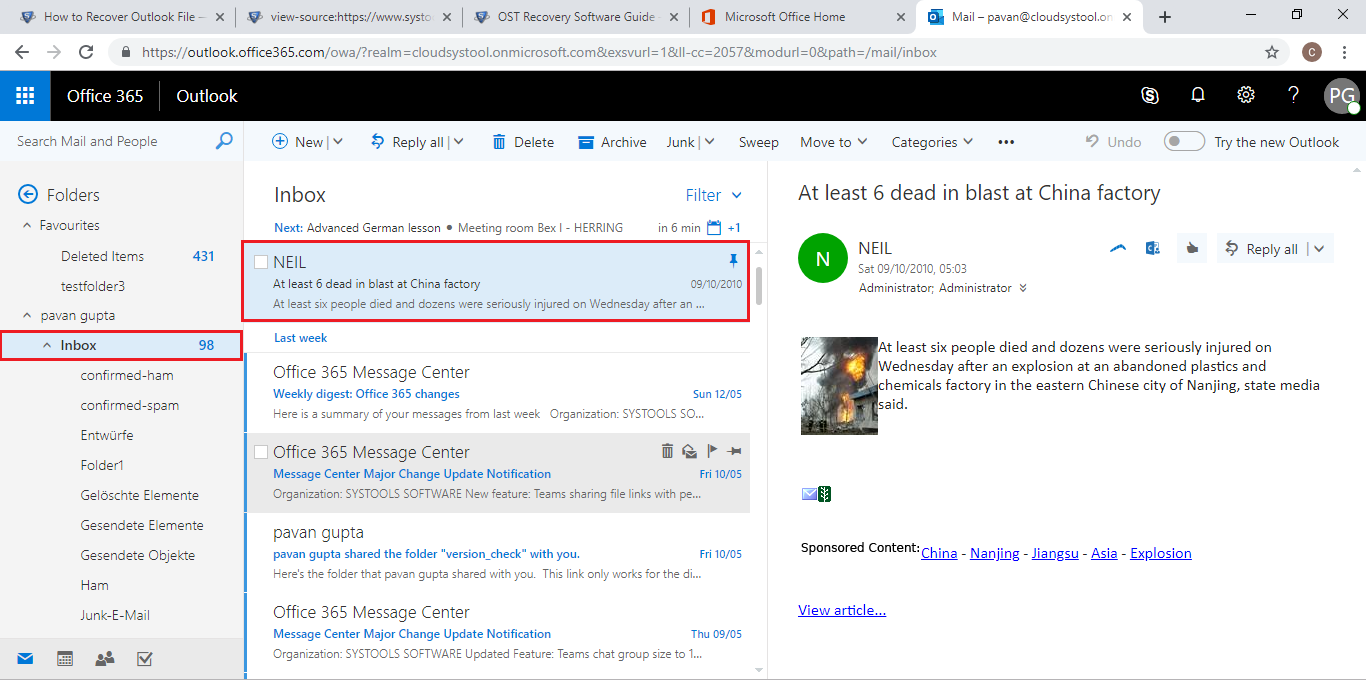Viewport: 1366px width, 681px height.
Task: Click Reply all in the reading pane
Action: coord(1261,249)
